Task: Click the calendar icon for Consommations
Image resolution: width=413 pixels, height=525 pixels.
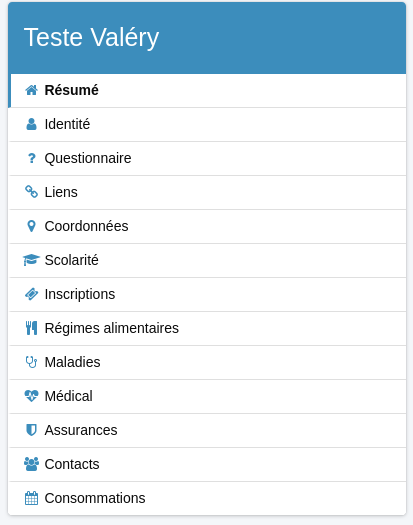Action: click(x=31, y=498)
